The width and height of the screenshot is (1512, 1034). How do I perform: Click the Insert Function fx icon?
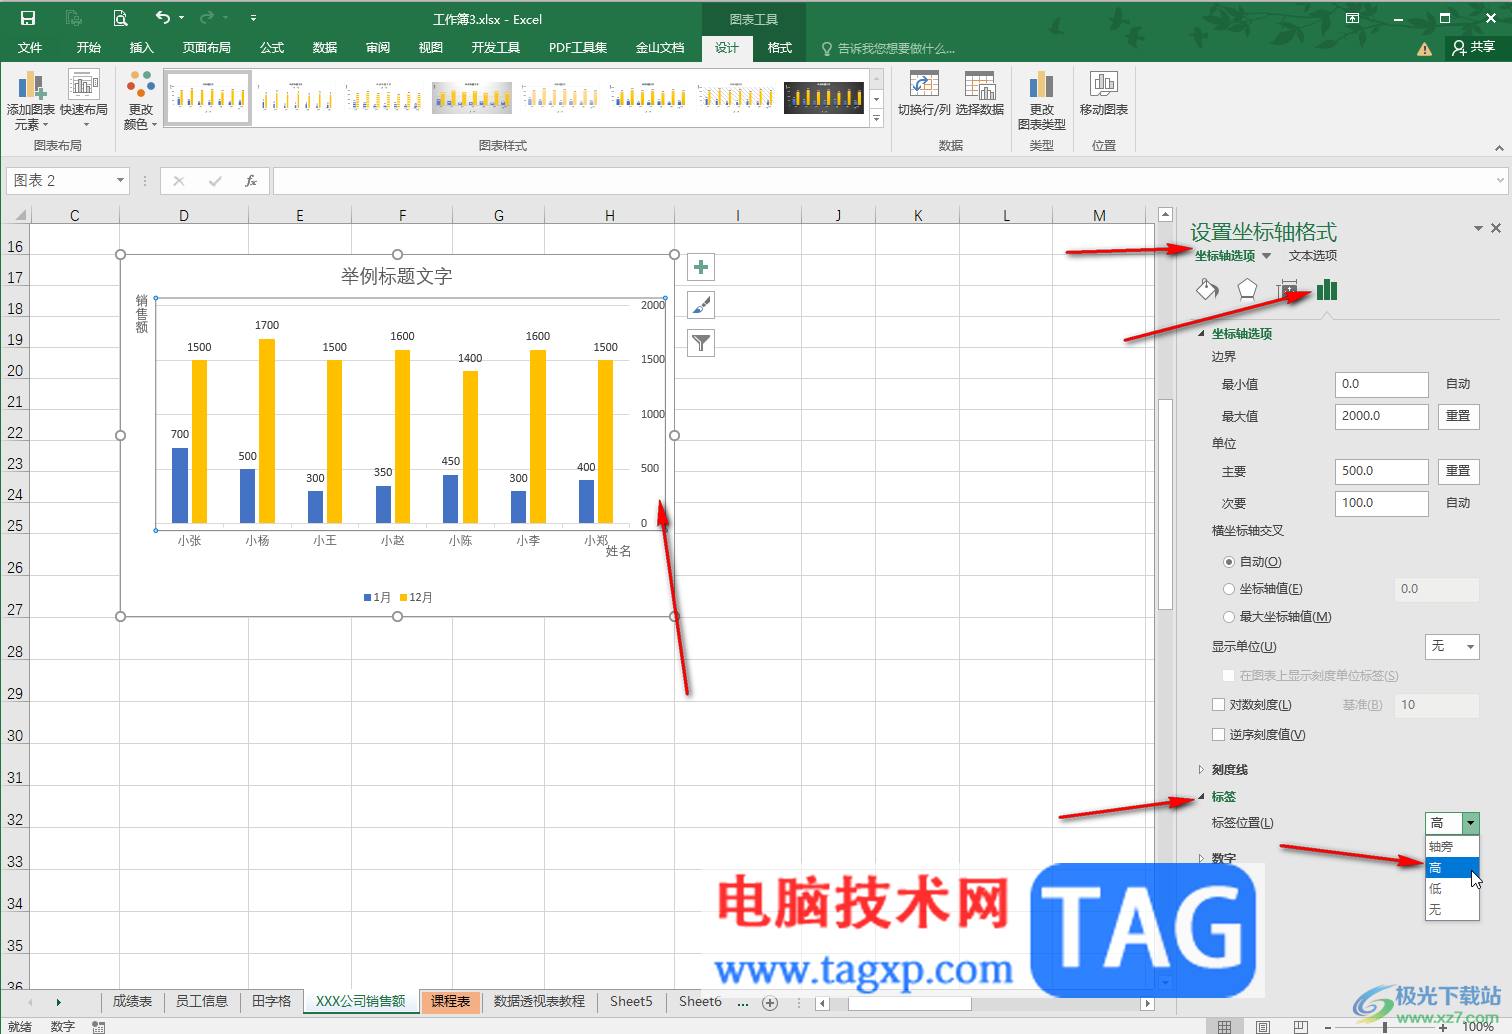[x=251, y=181]
